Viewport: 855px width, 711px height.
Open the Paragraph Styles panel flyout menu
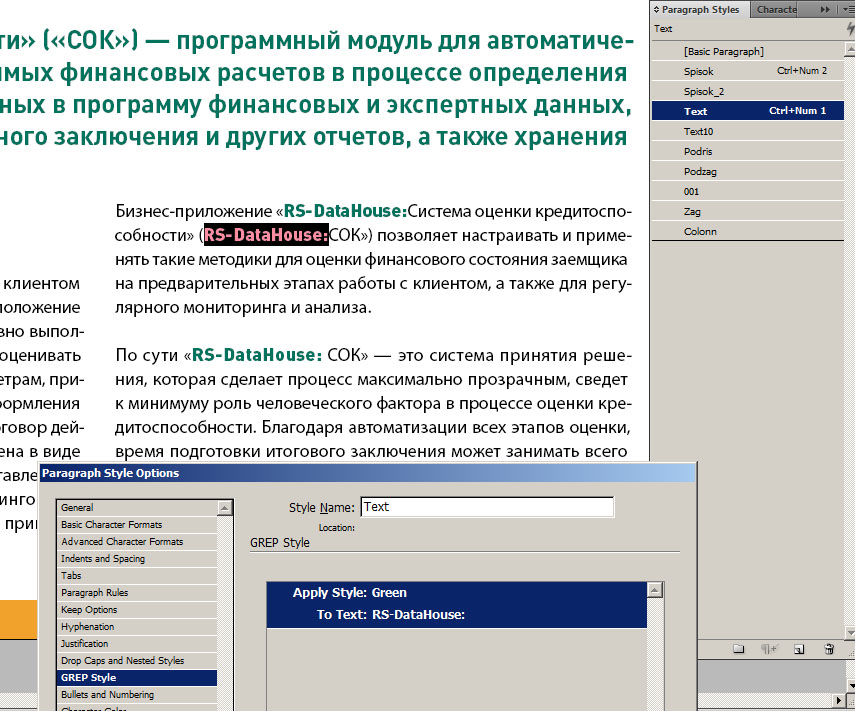(x=848, y=9)
